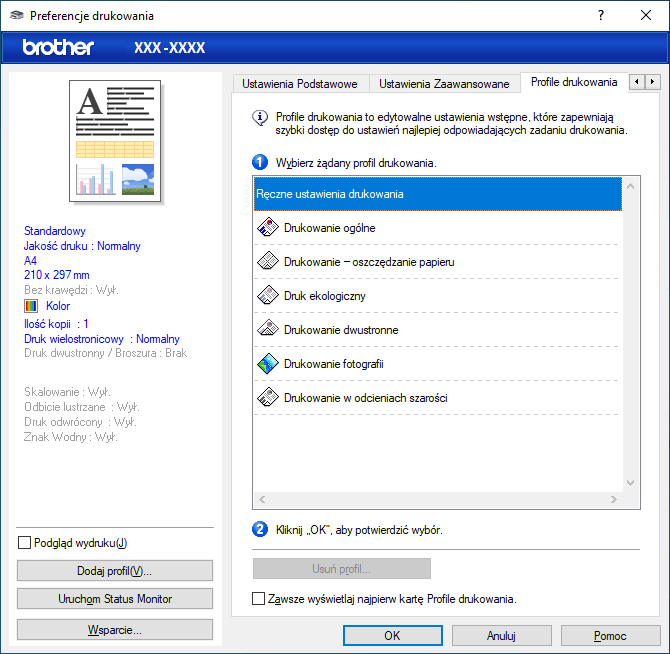The image size is (670, 654).
Task: Click the page preview thumbnail
Action: click(115, 141)
